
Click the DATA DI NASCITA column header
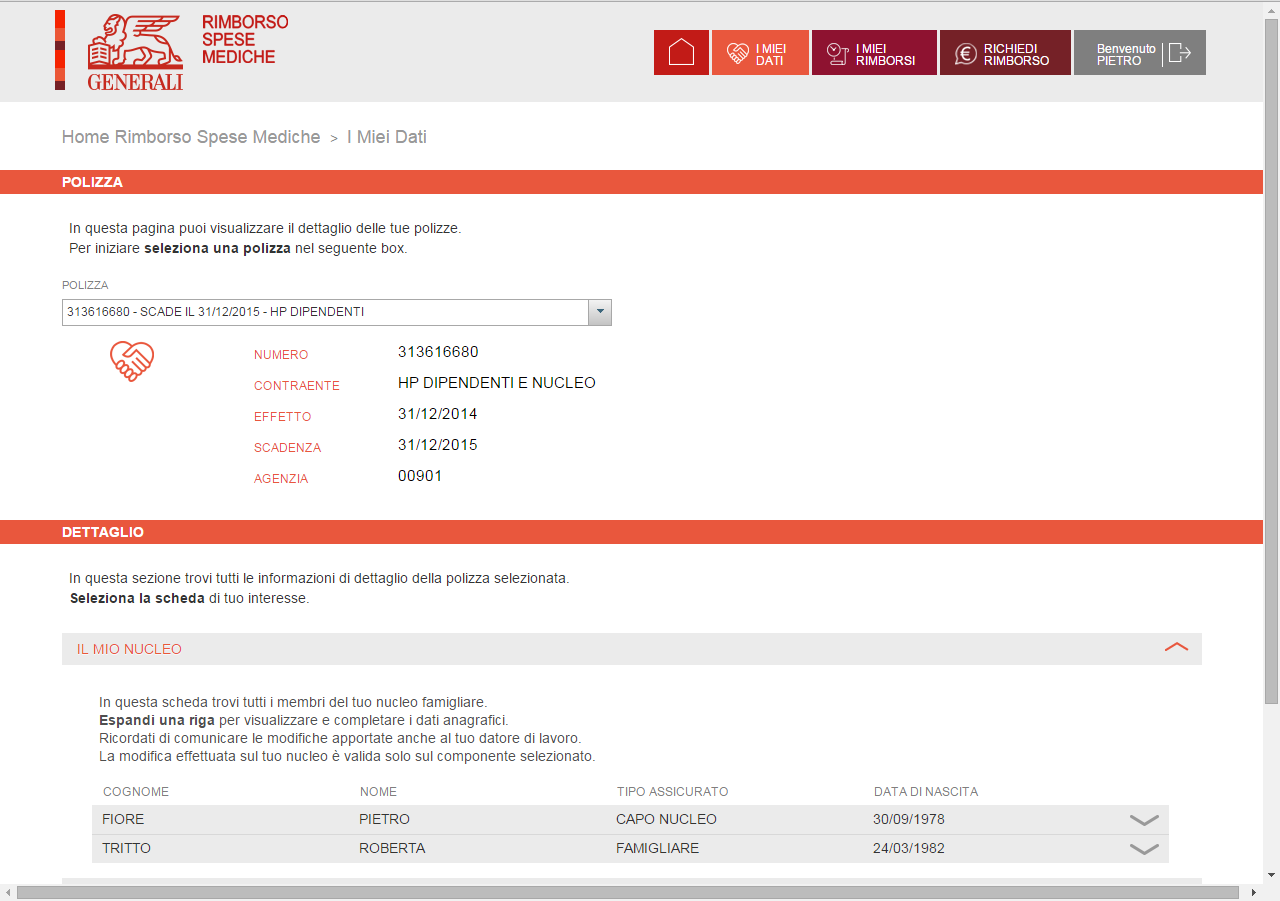(926, 791)
